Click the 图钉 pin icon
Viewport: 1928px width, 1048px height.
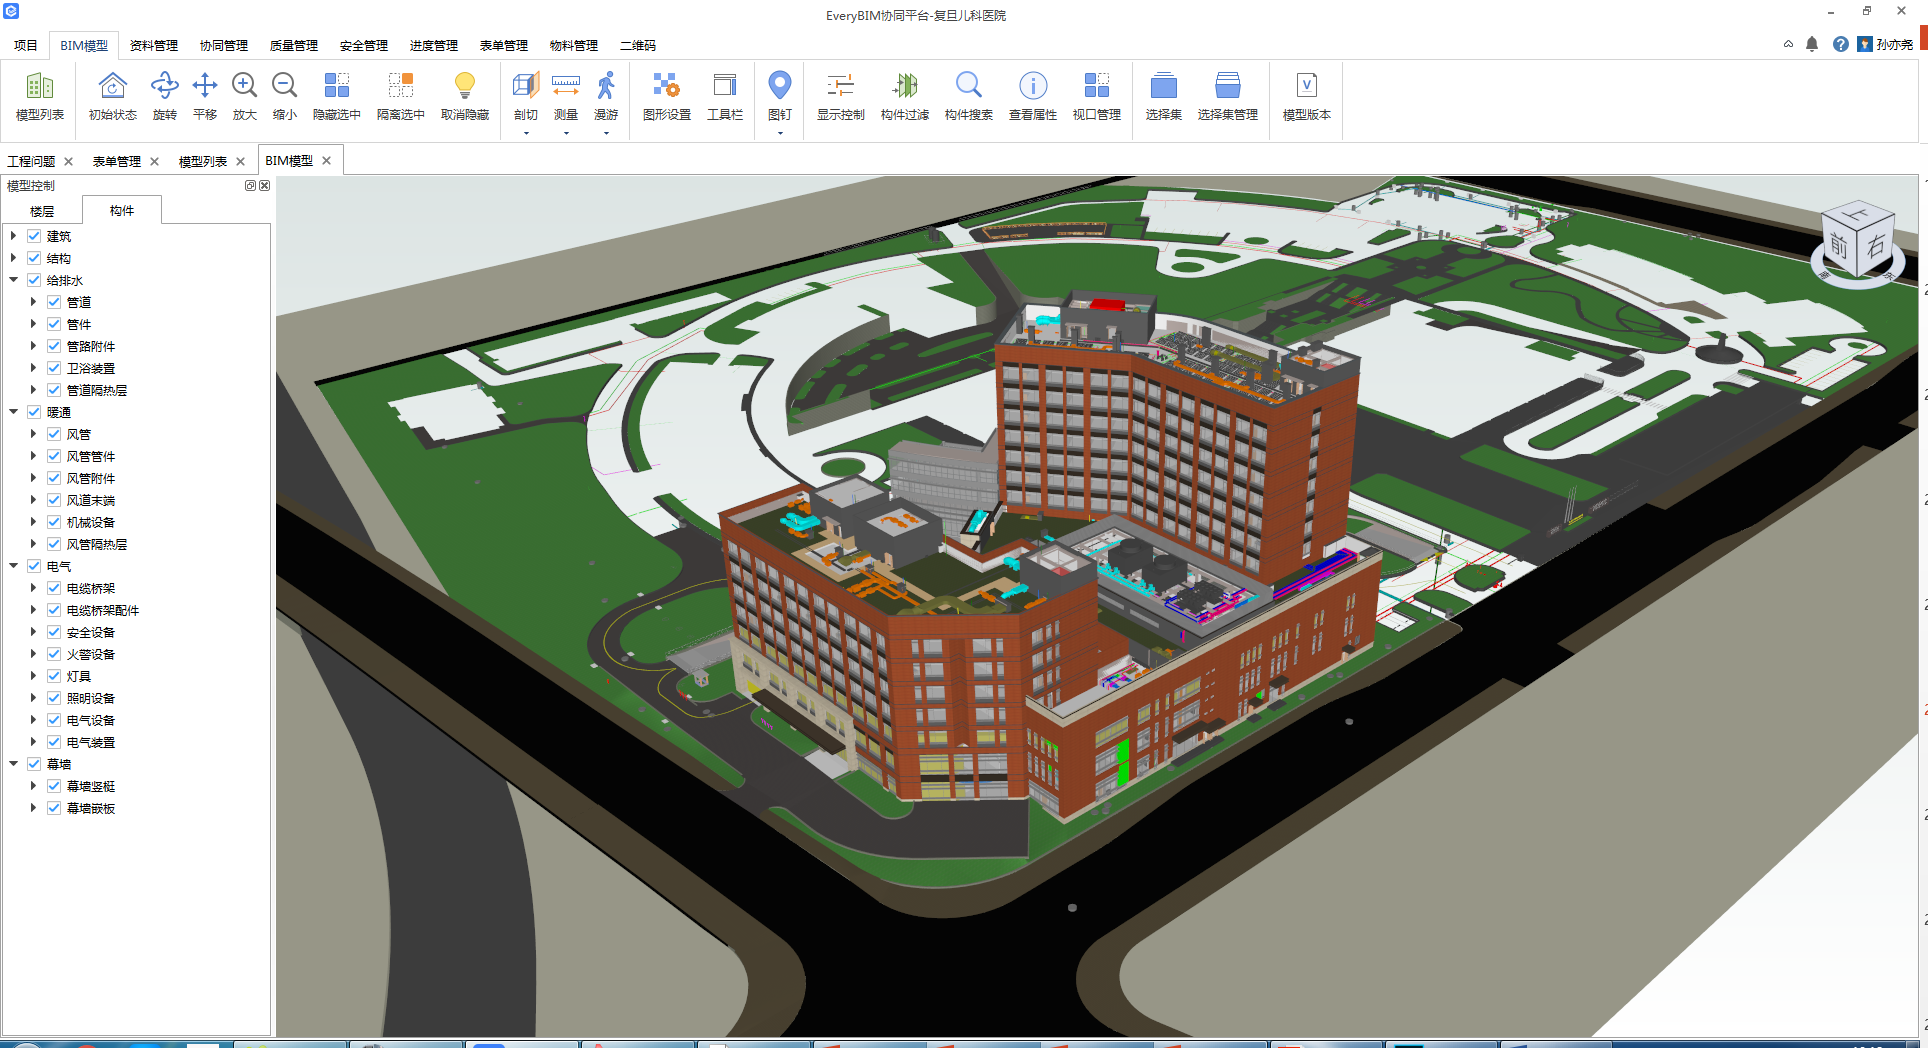point(780,96)
